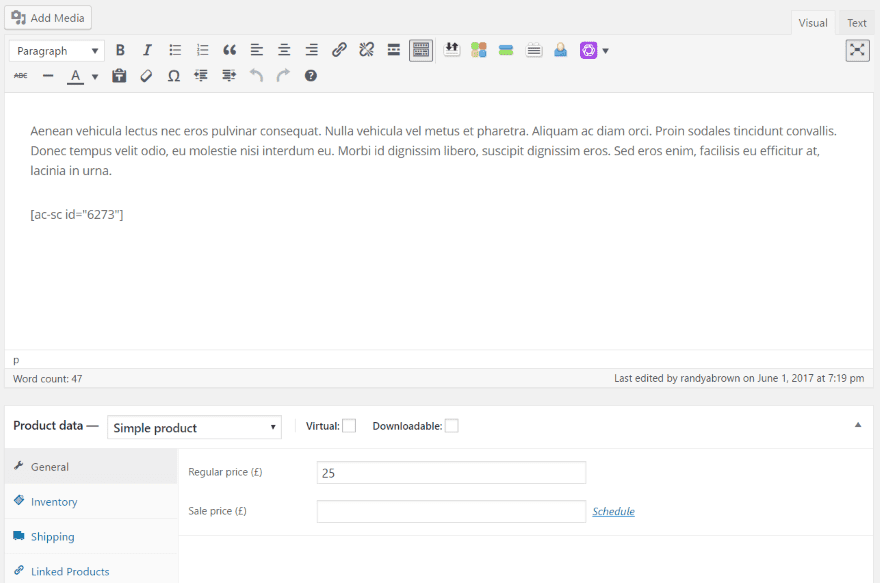This screenshot has height=583, width=880.
Task: Apply italic formatting
Action: (x=147, y=50)
